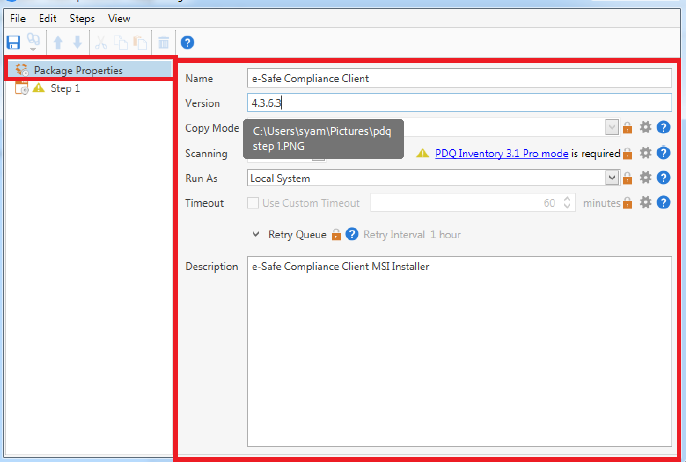Click the Run As gear icon

(x=645, y=177)
